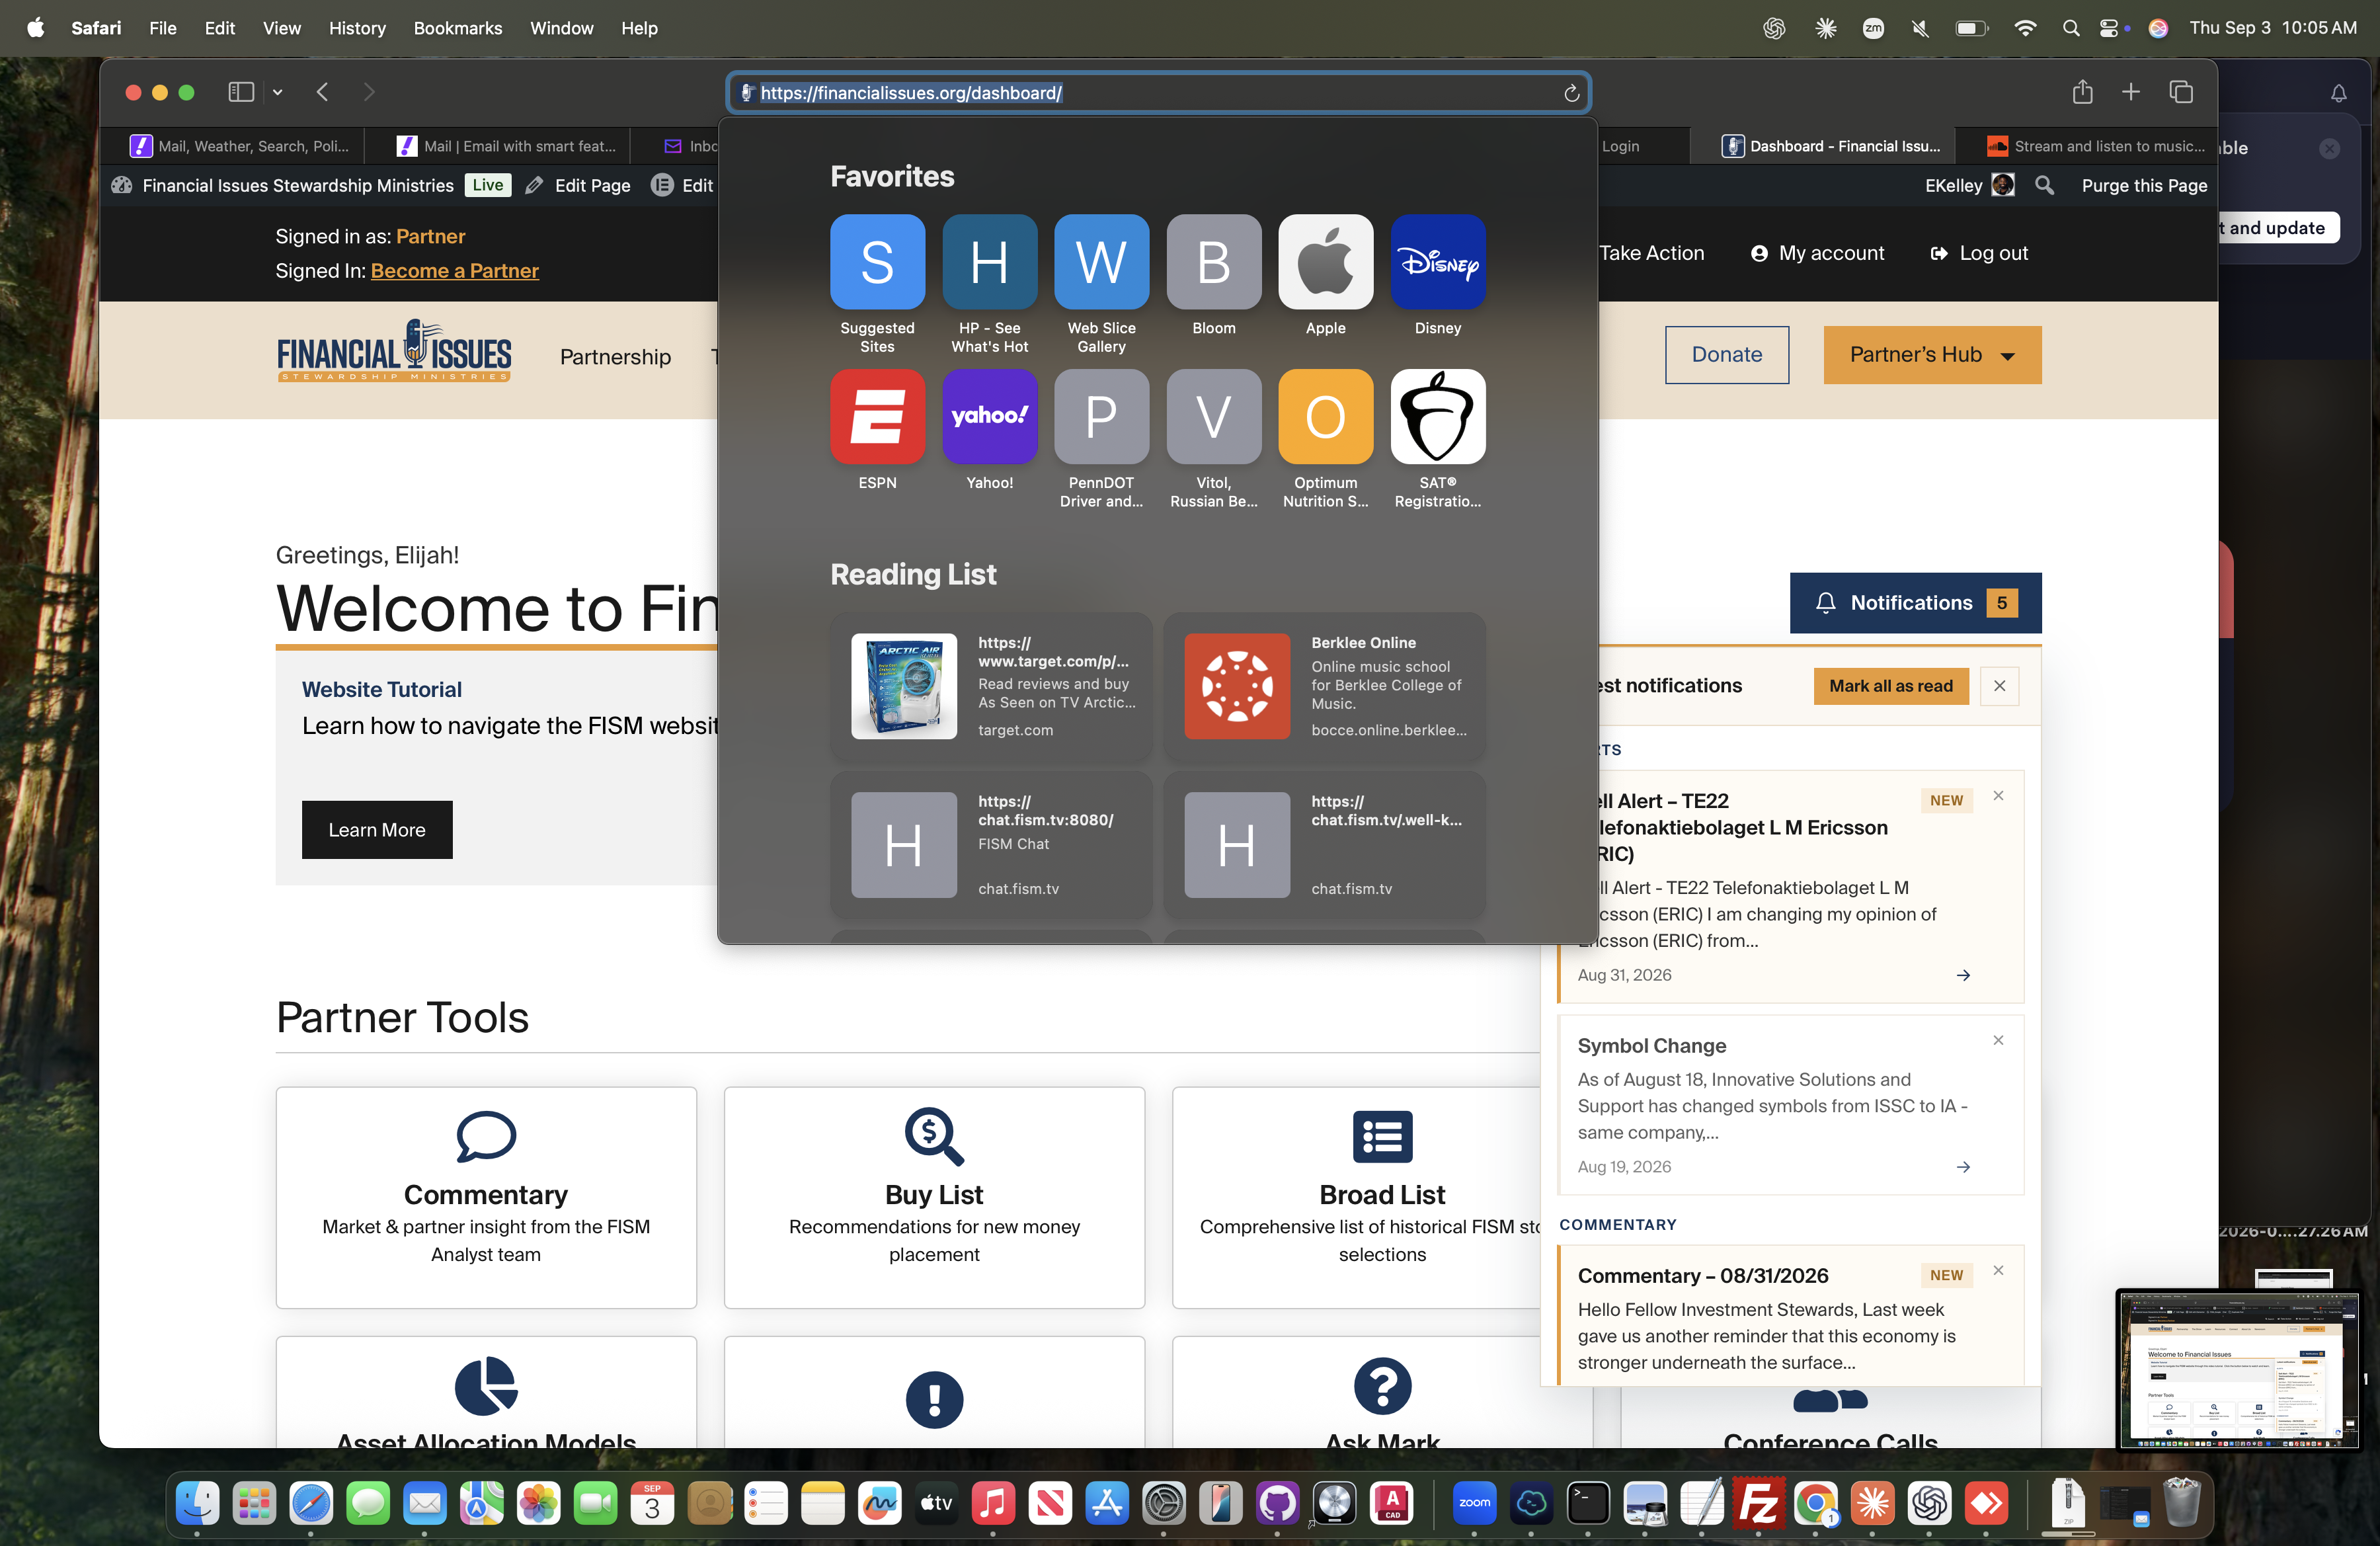
Task: Open the Commentary partner tool card
Action: [486, 1197]
